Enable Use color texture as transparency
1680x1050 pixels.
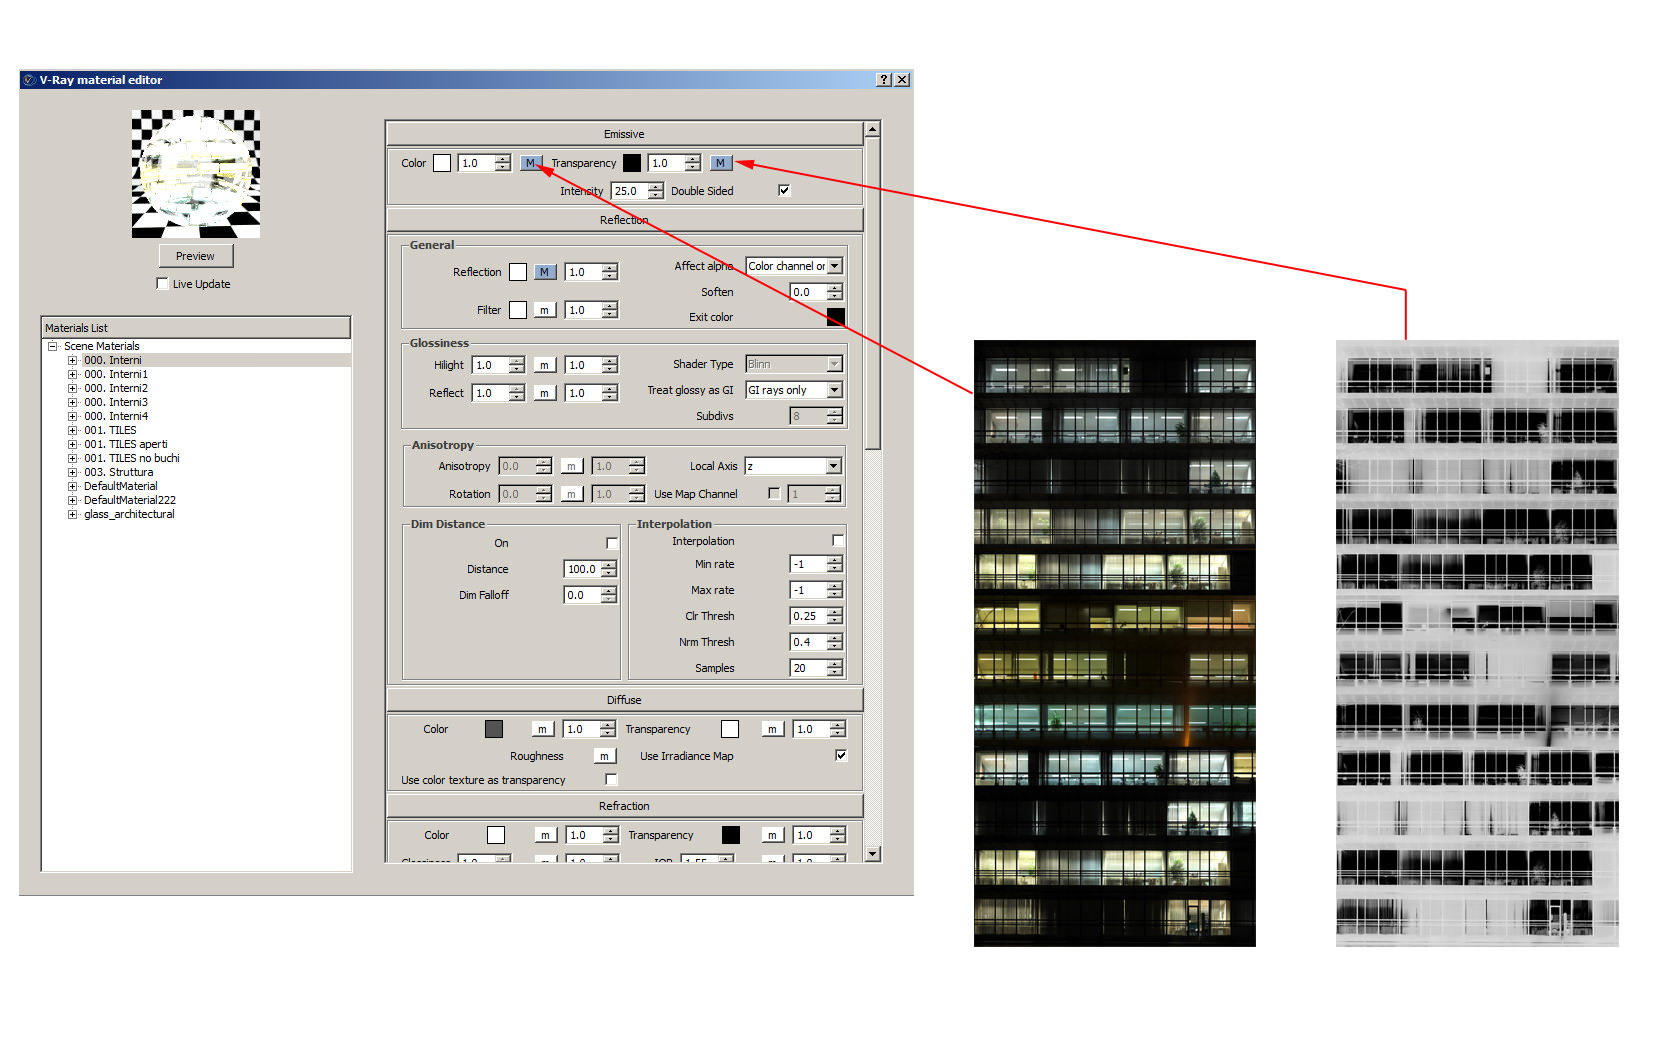coord(611,779)
